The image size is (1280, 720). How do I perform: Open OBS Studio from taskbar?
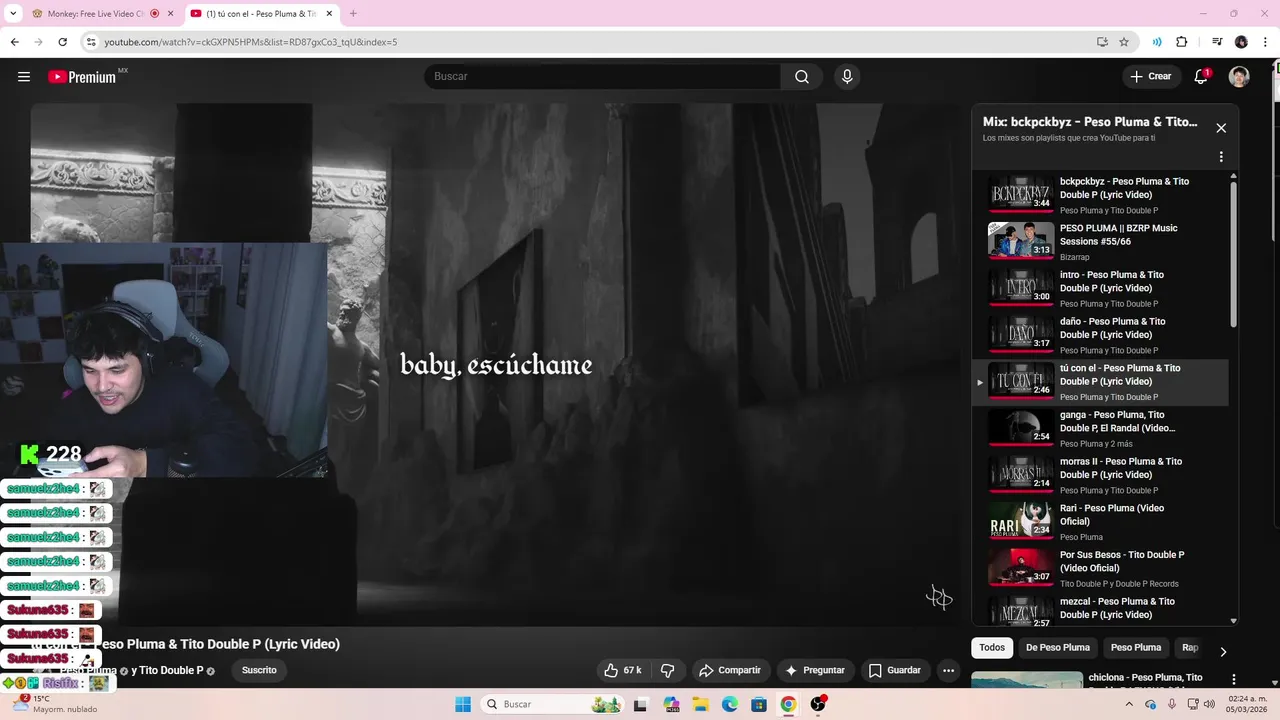click(x=818, y=704)
